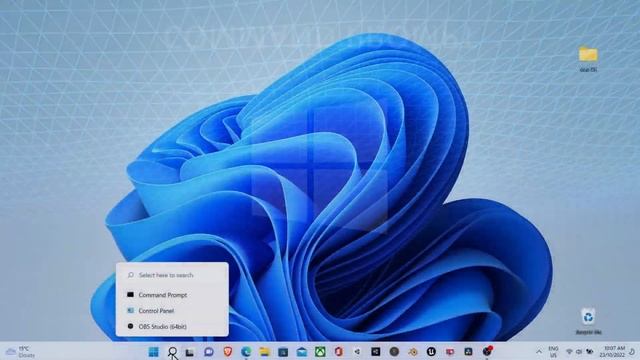This screenshot has height=360, width=640.
Task: Launch the Brave browser from the taskbar
Action: click(228, 351)
